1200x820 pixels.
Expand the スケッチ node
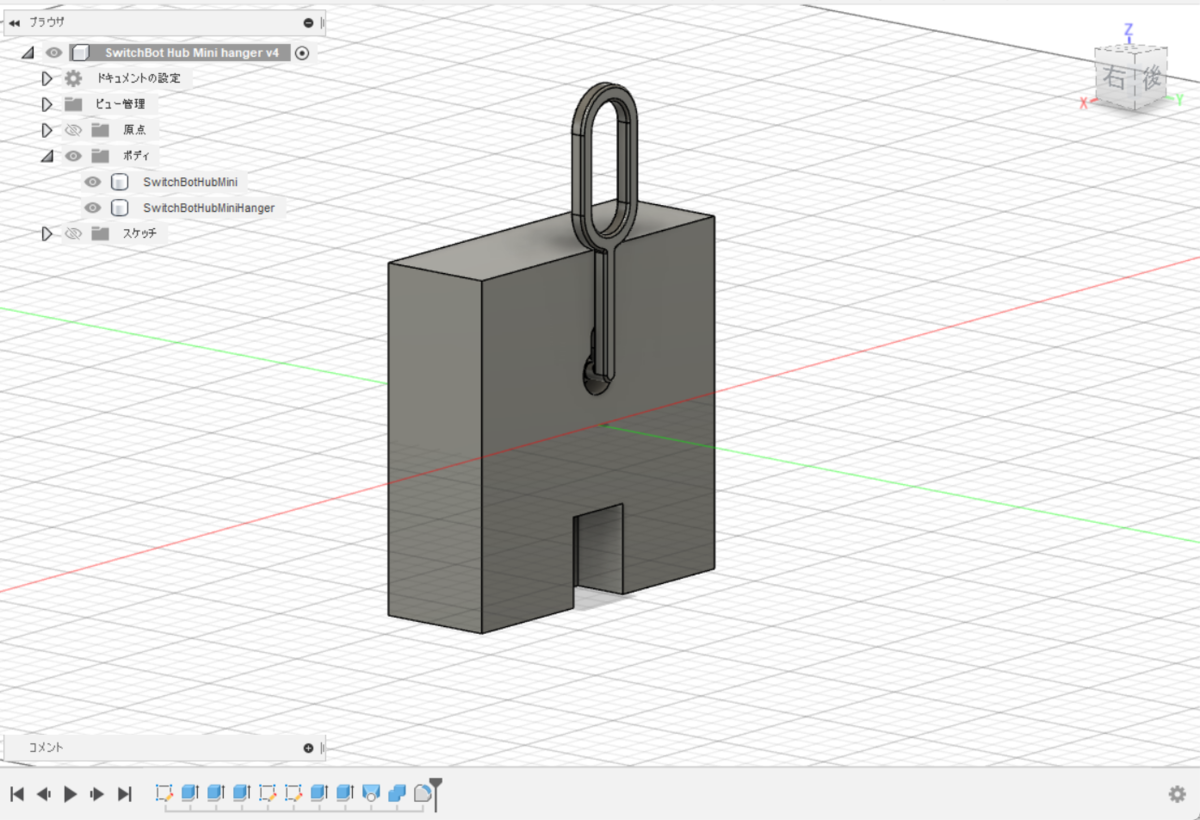46,233
